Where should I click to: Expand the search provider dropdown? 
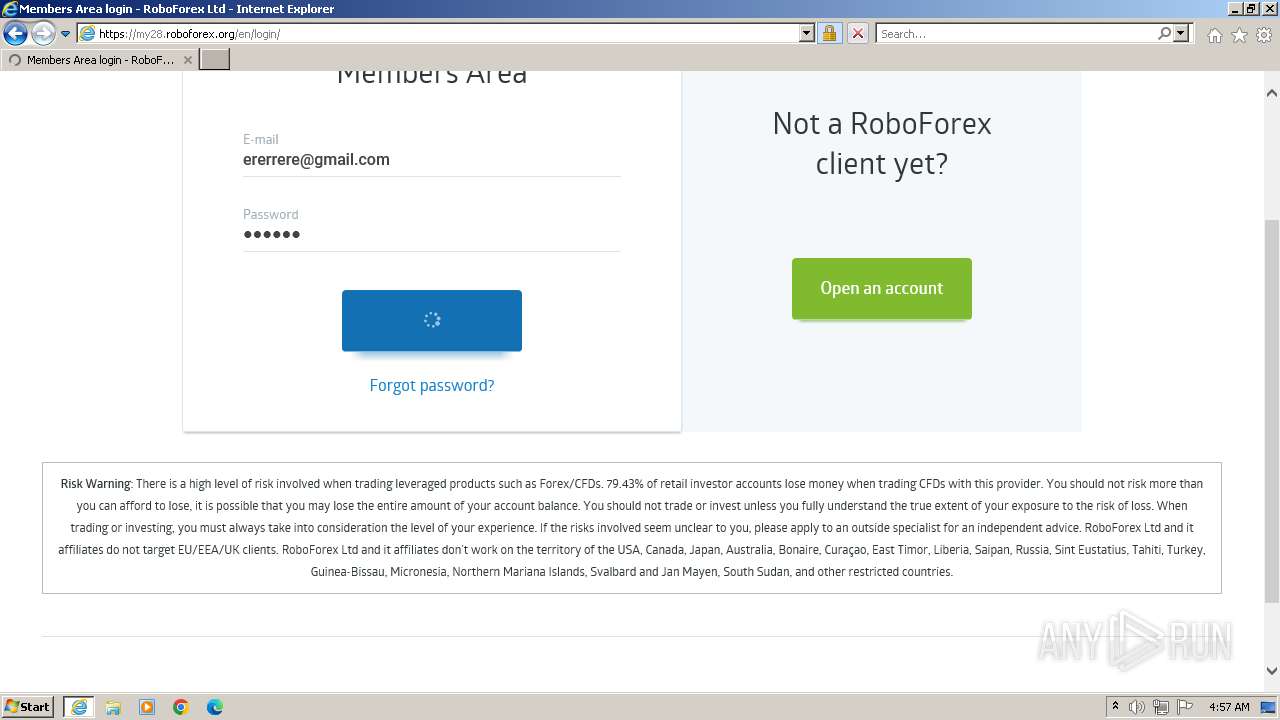click(1181, 33)
